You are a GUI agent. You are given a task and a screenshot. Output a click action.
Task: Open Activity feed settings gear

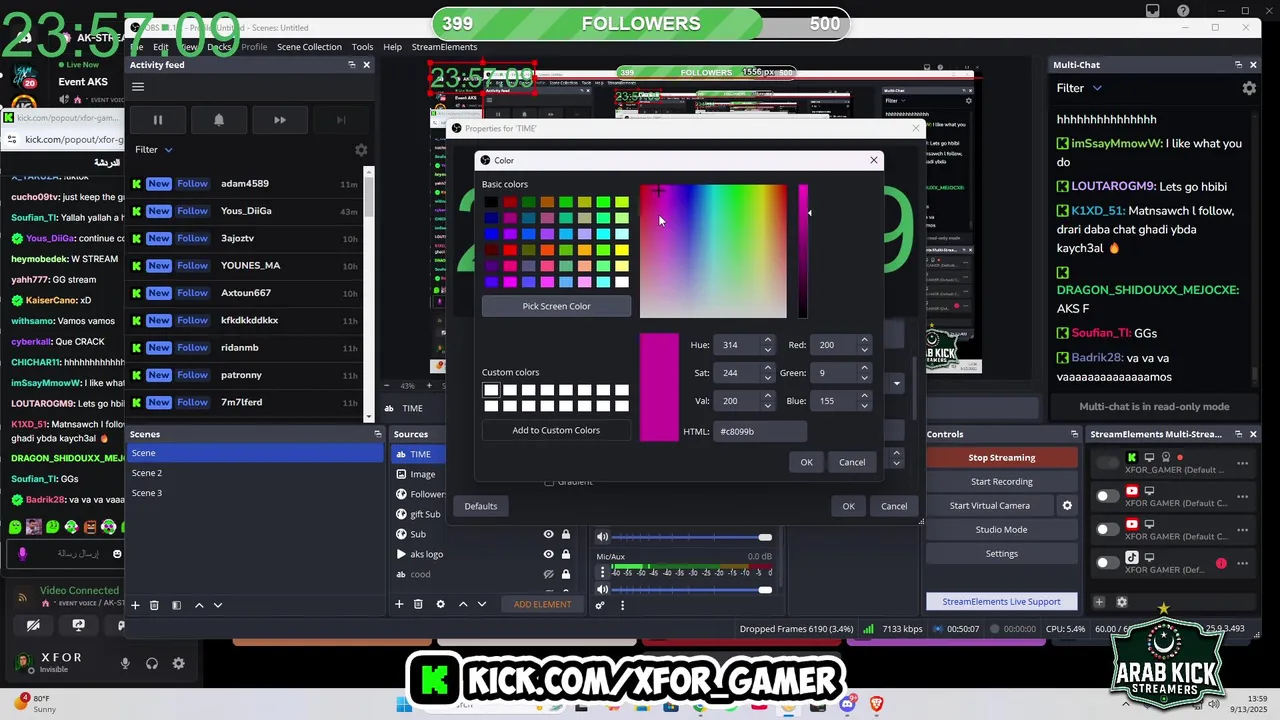pyautogui.click(x=361, y=150)
